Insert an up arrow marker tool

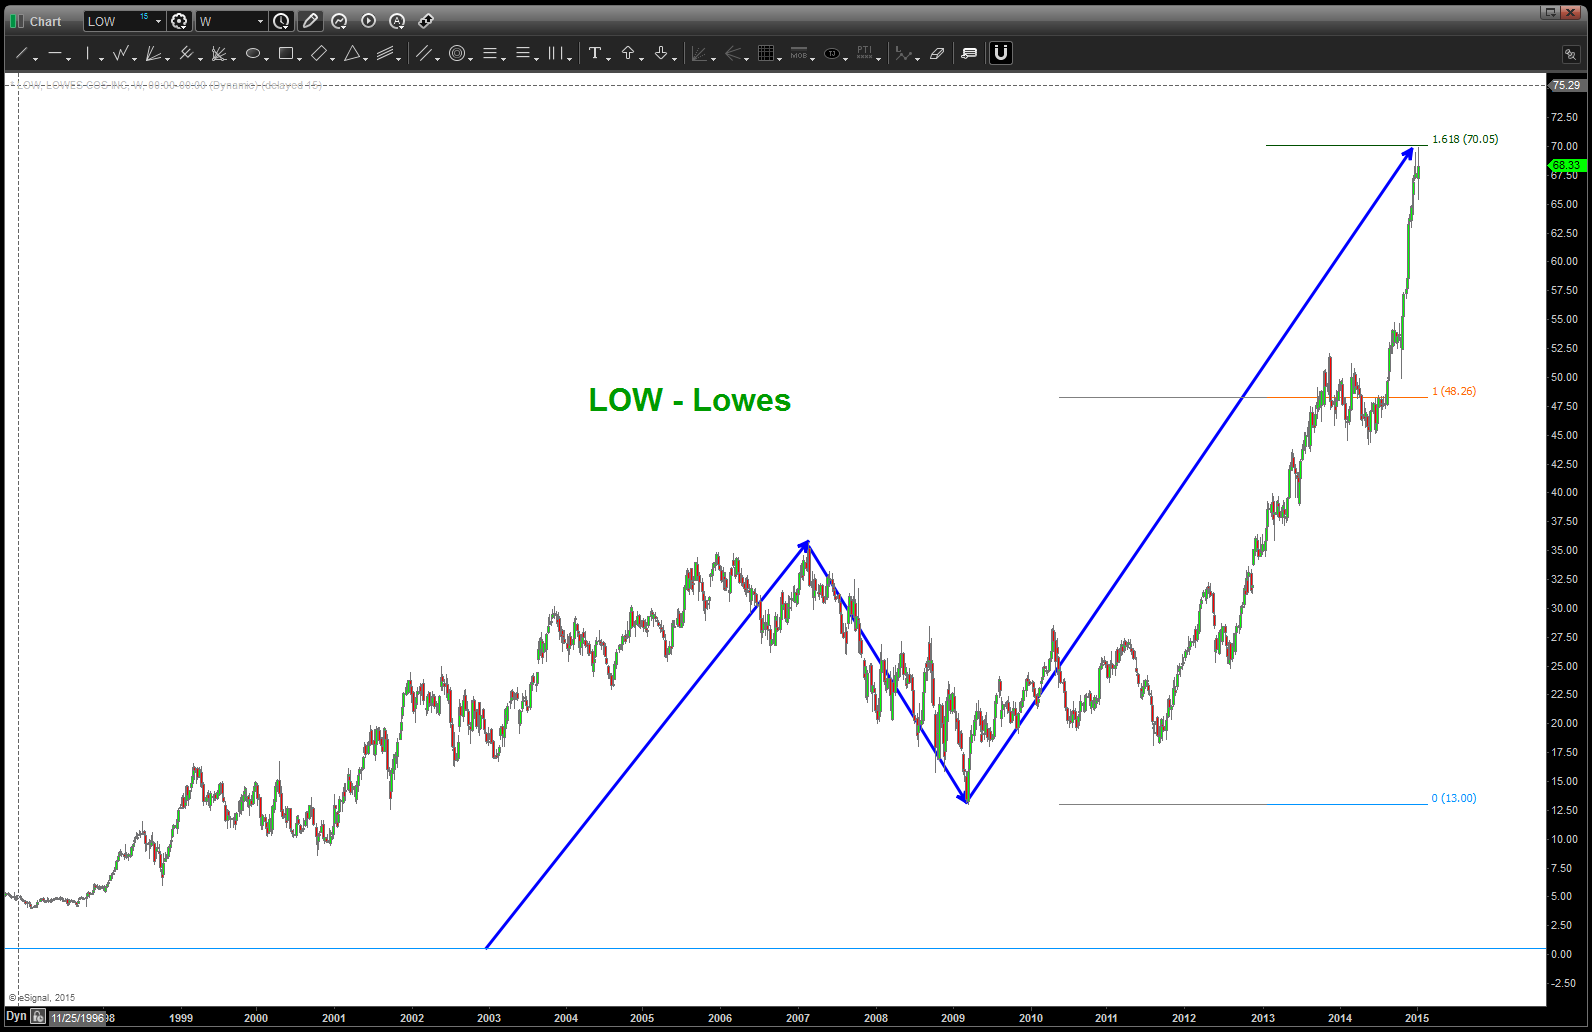[628, 54]
